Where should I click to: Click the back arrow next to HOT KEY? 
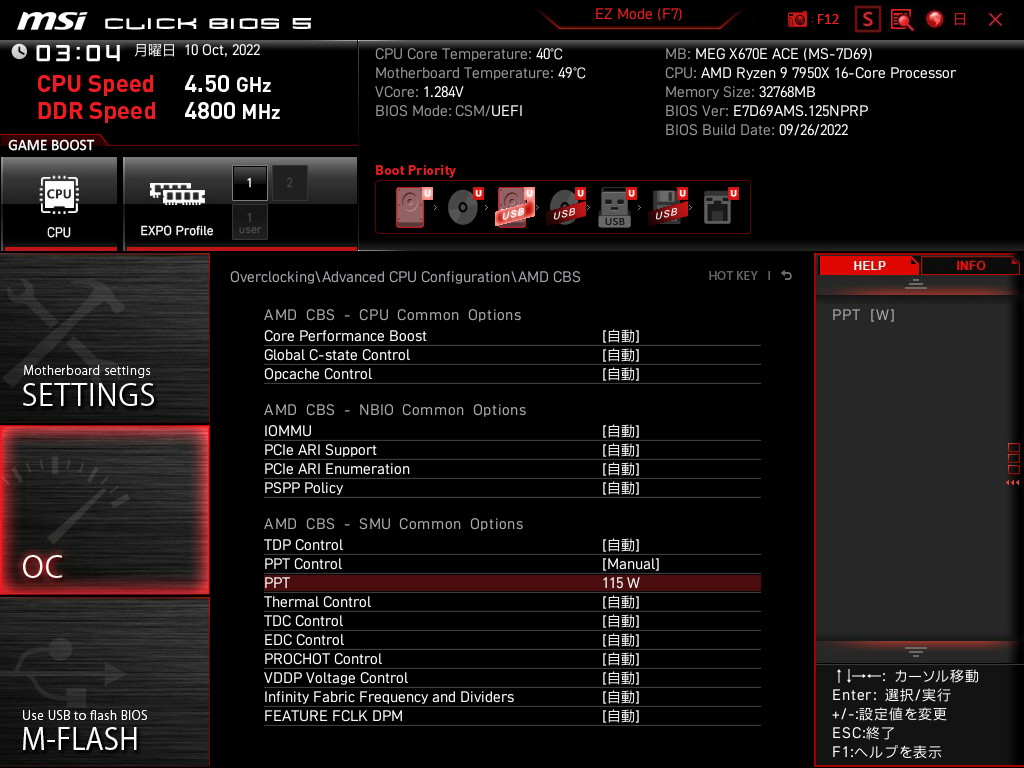[x=787, y=276]
